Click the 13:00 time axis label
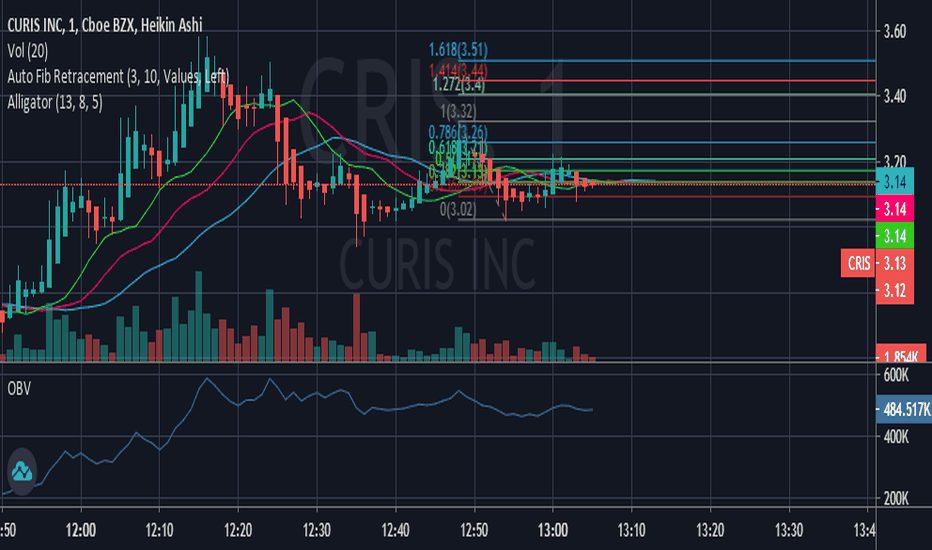Viewport: 932px width, 550px height. coord(553,530)
